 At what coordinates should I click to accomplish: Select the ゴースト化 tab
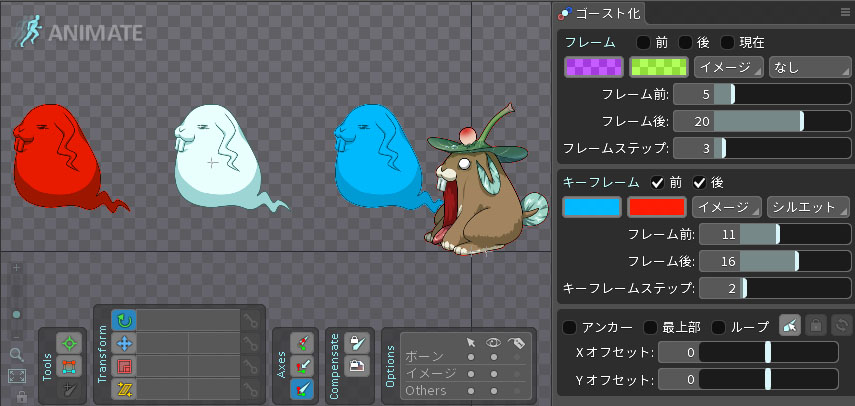point(600,13)
